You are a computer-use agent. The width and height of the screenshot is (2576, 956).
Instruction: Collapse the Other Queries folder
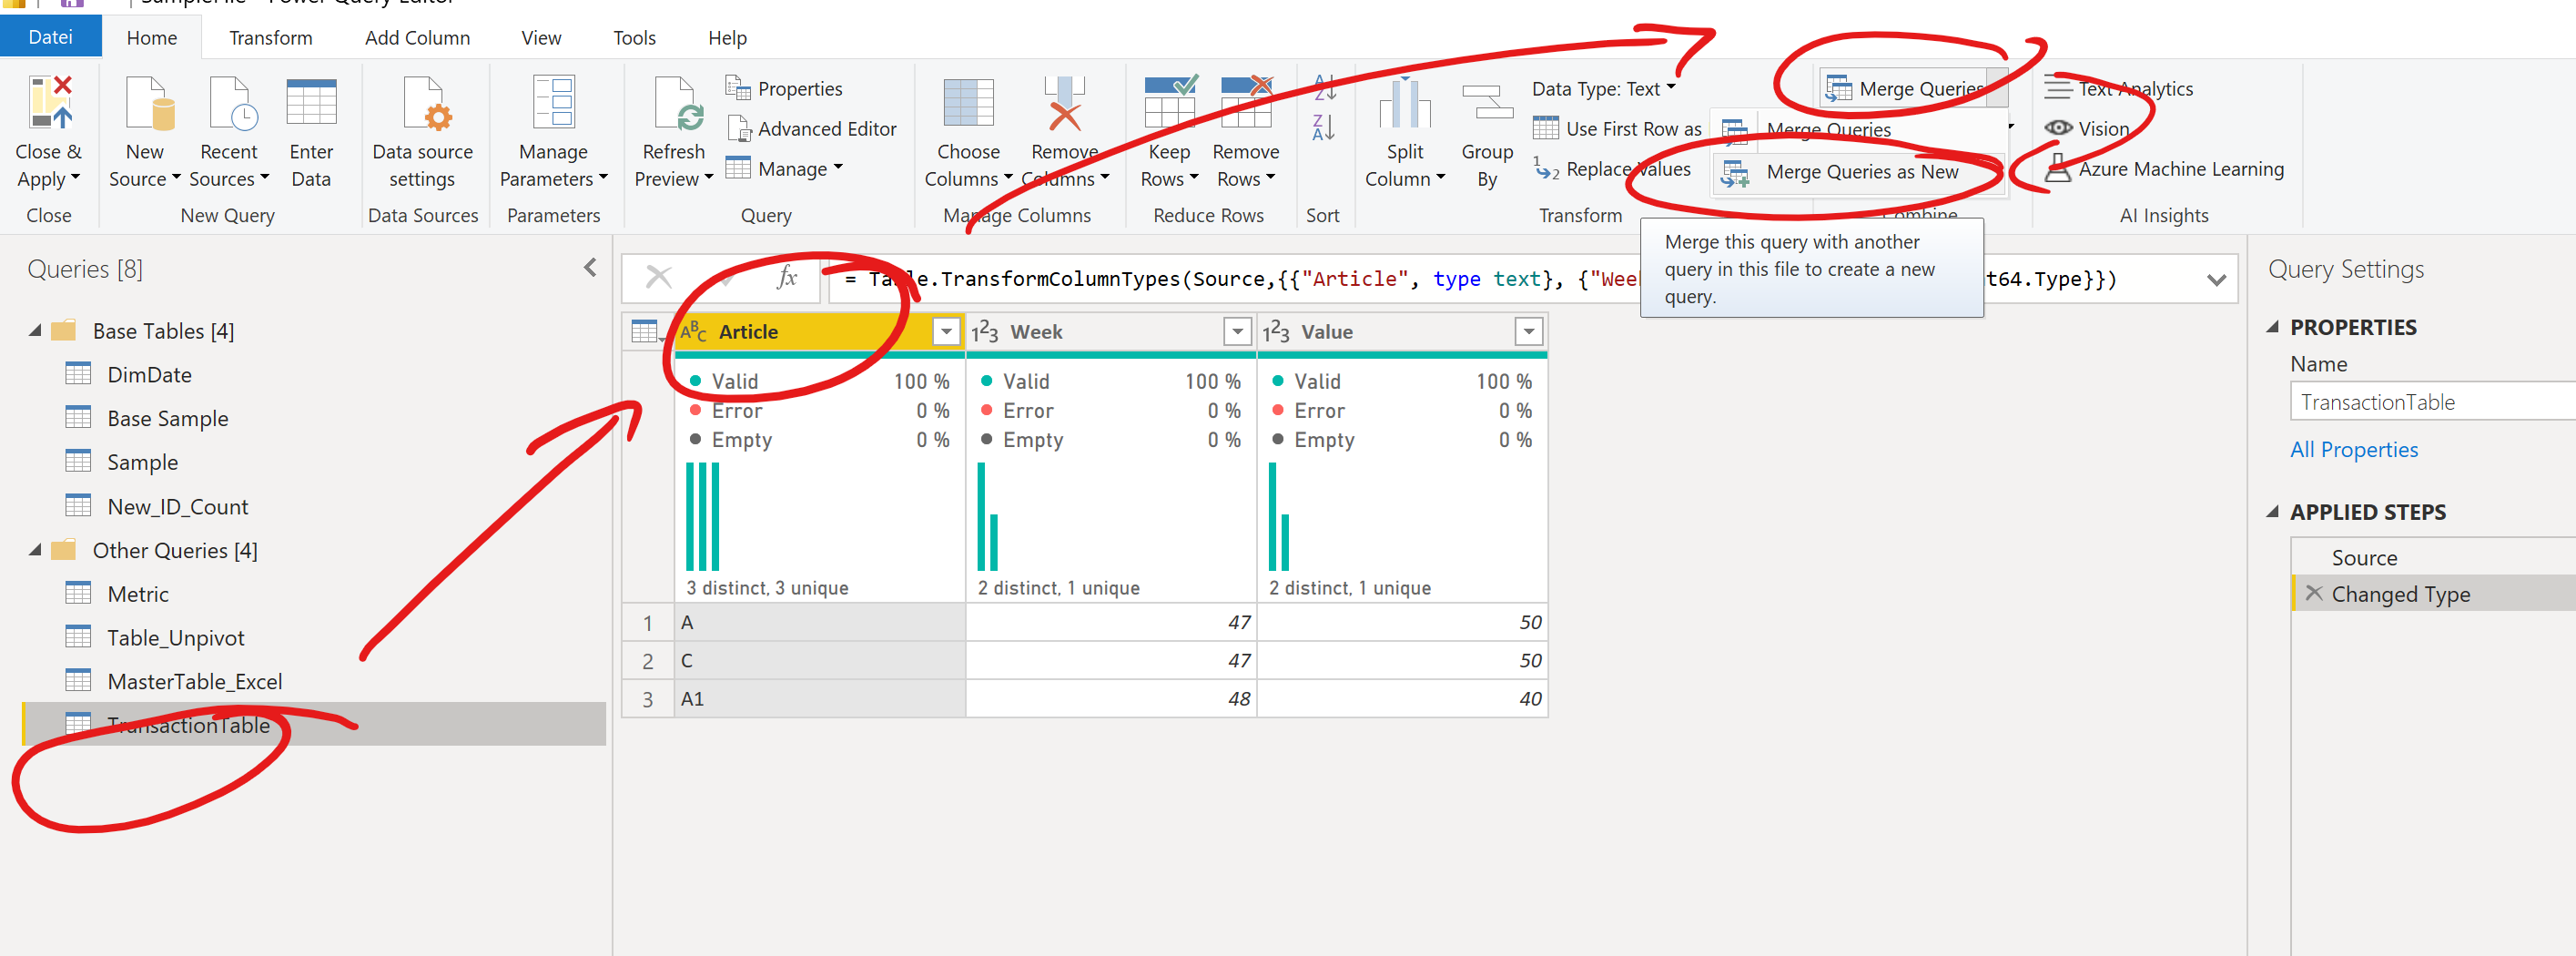click(x=35, y=550)
